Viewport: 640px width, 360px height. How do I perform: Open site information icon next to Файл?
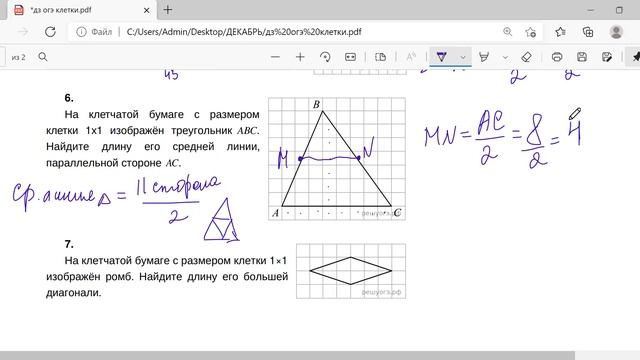[x=81, y=32]
